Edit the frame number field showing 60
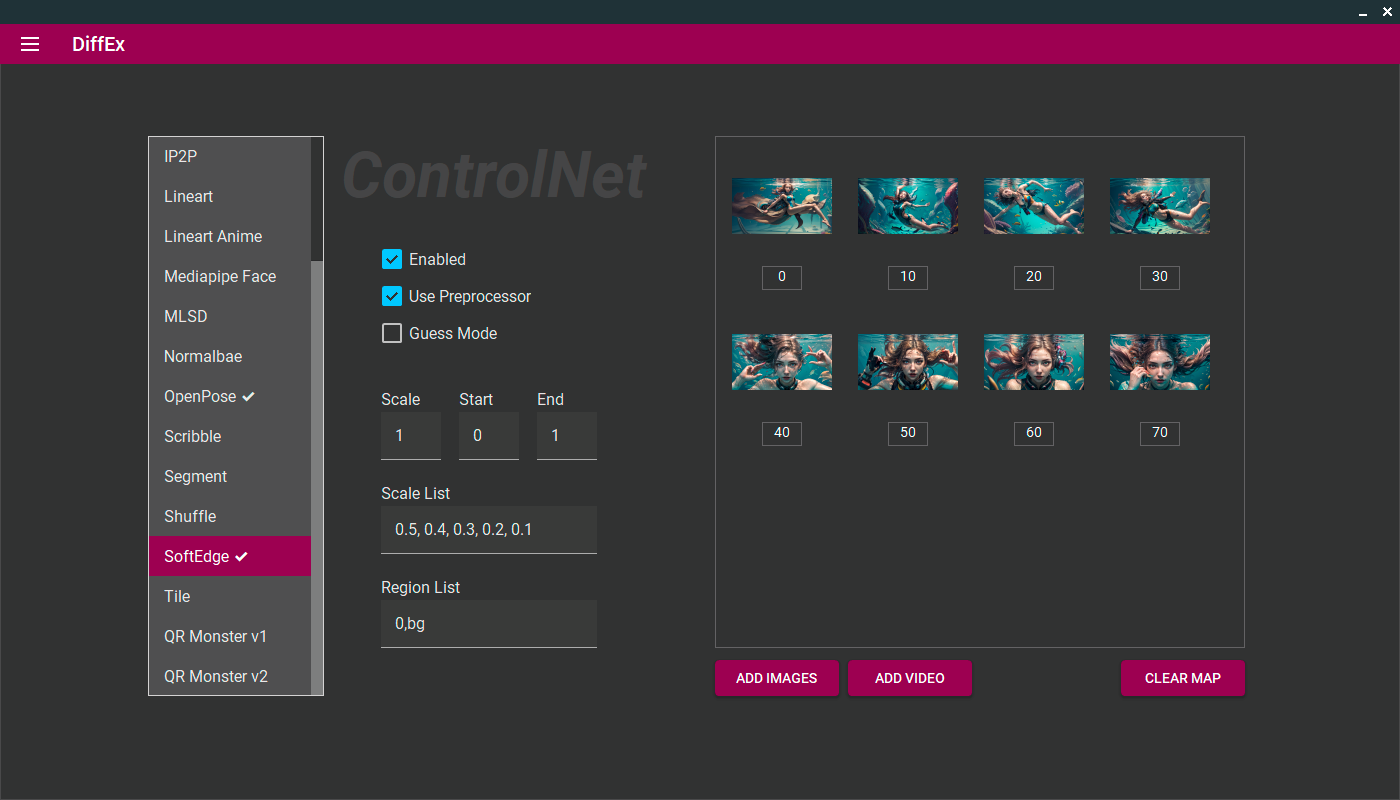This screenshot has width=1400, height=800. coord(1034,433)
